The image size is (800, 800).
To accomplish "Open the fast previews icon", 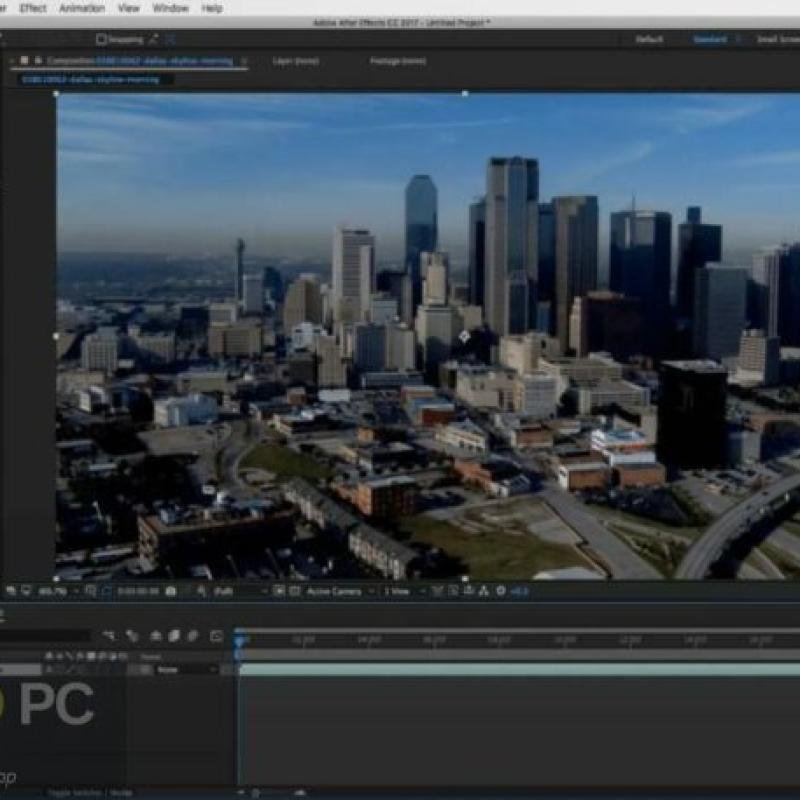I will coord(453,591).
